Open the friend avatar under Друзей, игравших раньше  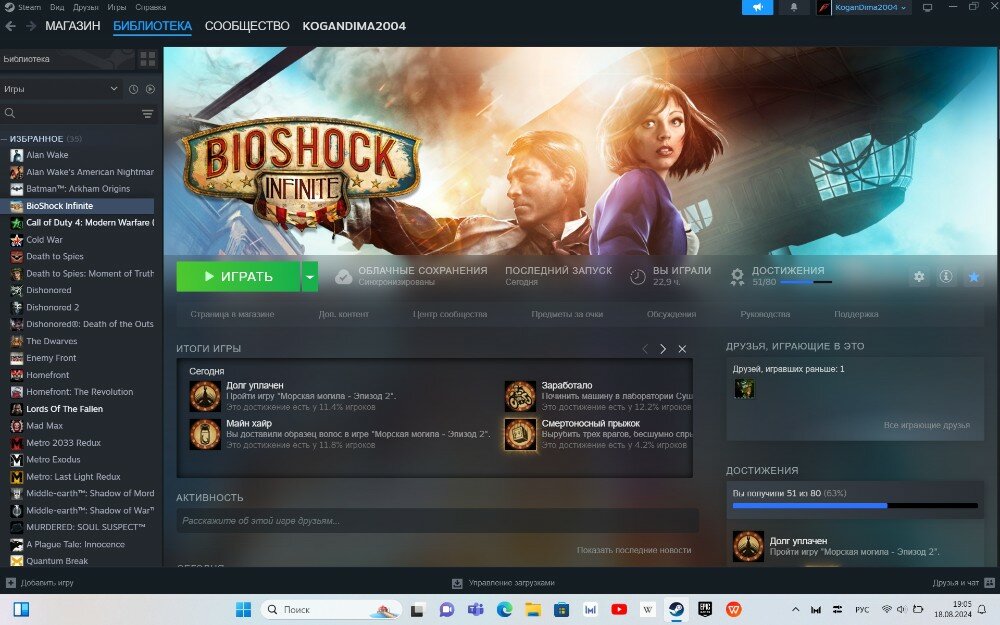(744, 388)
